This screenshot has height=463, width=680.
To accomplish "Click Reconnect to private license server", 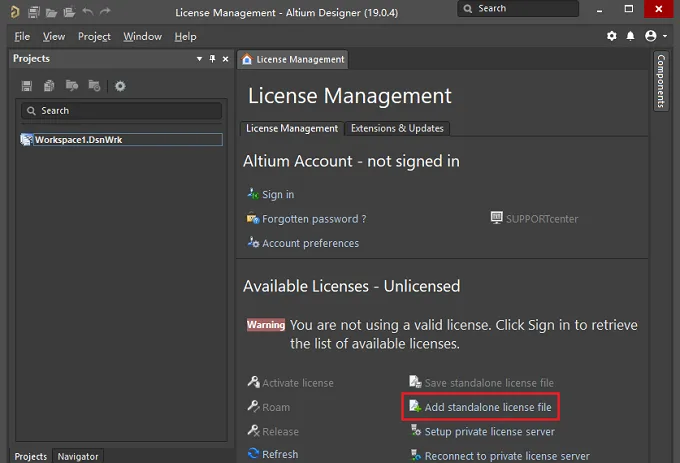I will point(507,456).
